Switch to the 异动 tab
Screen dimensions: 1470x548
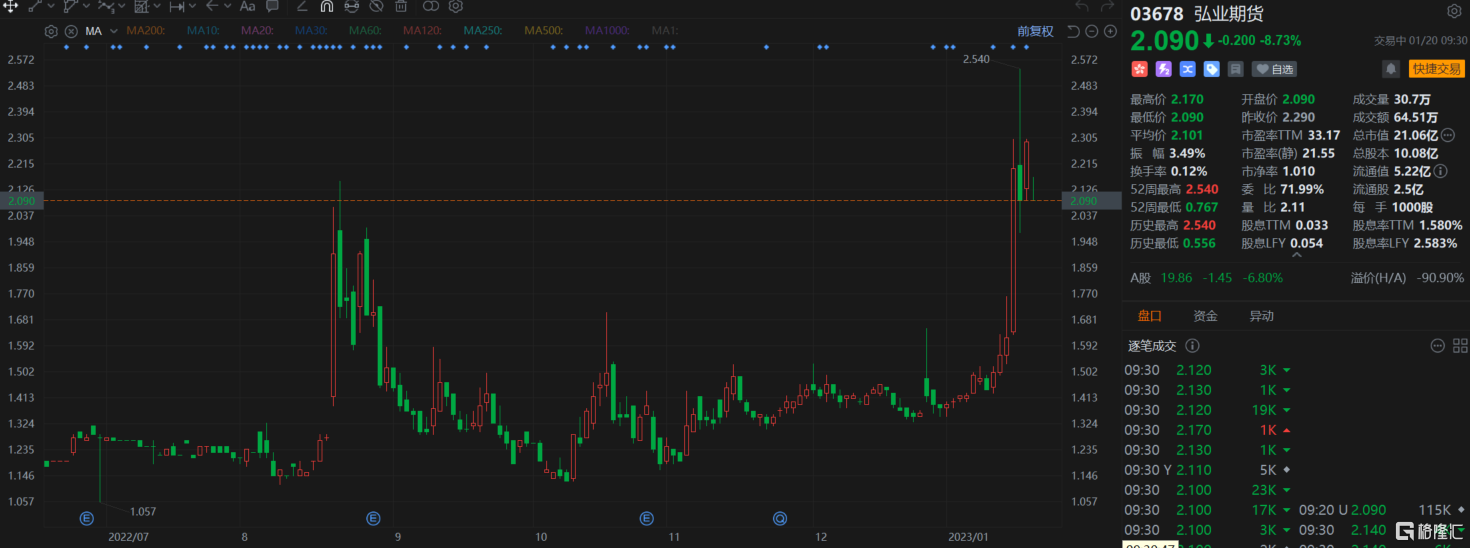1261,316
